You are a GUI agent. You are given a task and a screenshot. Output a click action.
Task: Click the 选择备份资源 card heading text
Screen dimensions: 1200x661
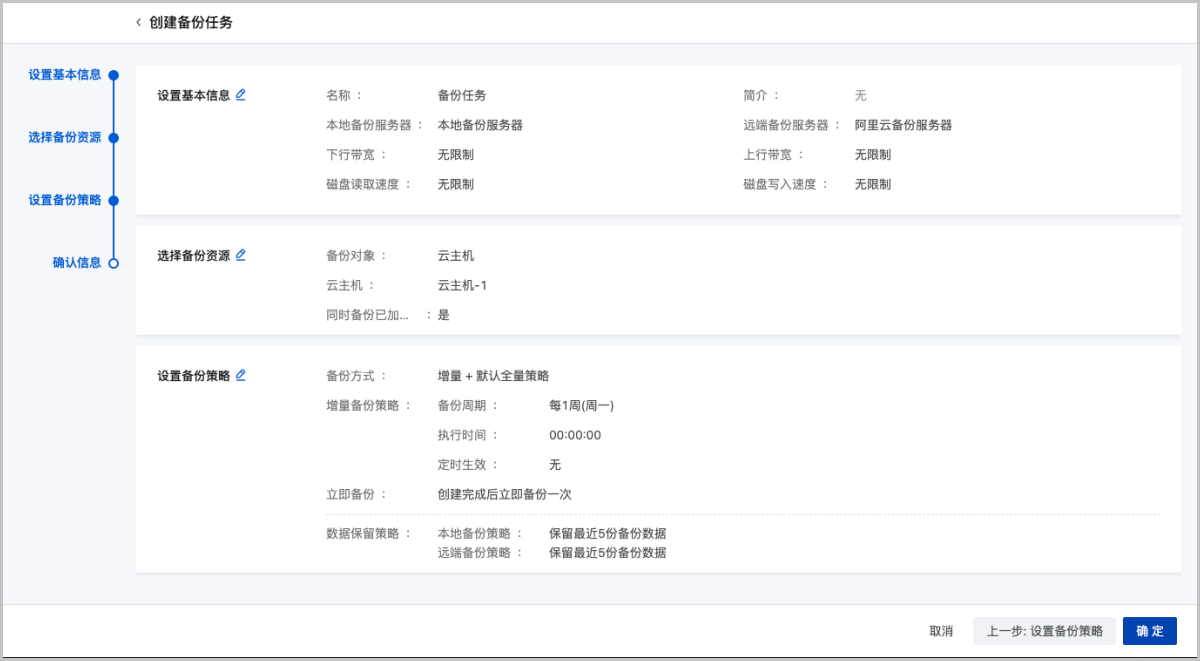pos(194,256)
